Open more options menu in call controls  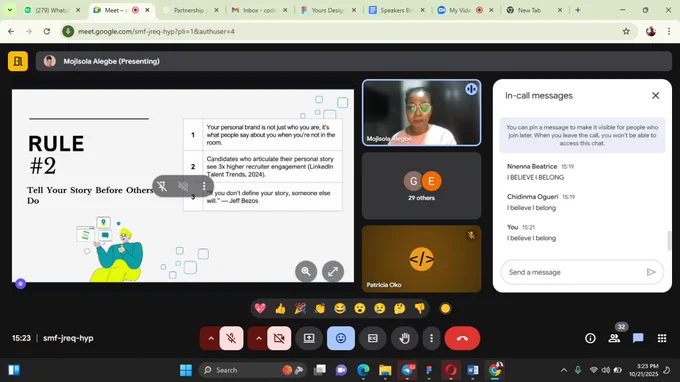431,338
